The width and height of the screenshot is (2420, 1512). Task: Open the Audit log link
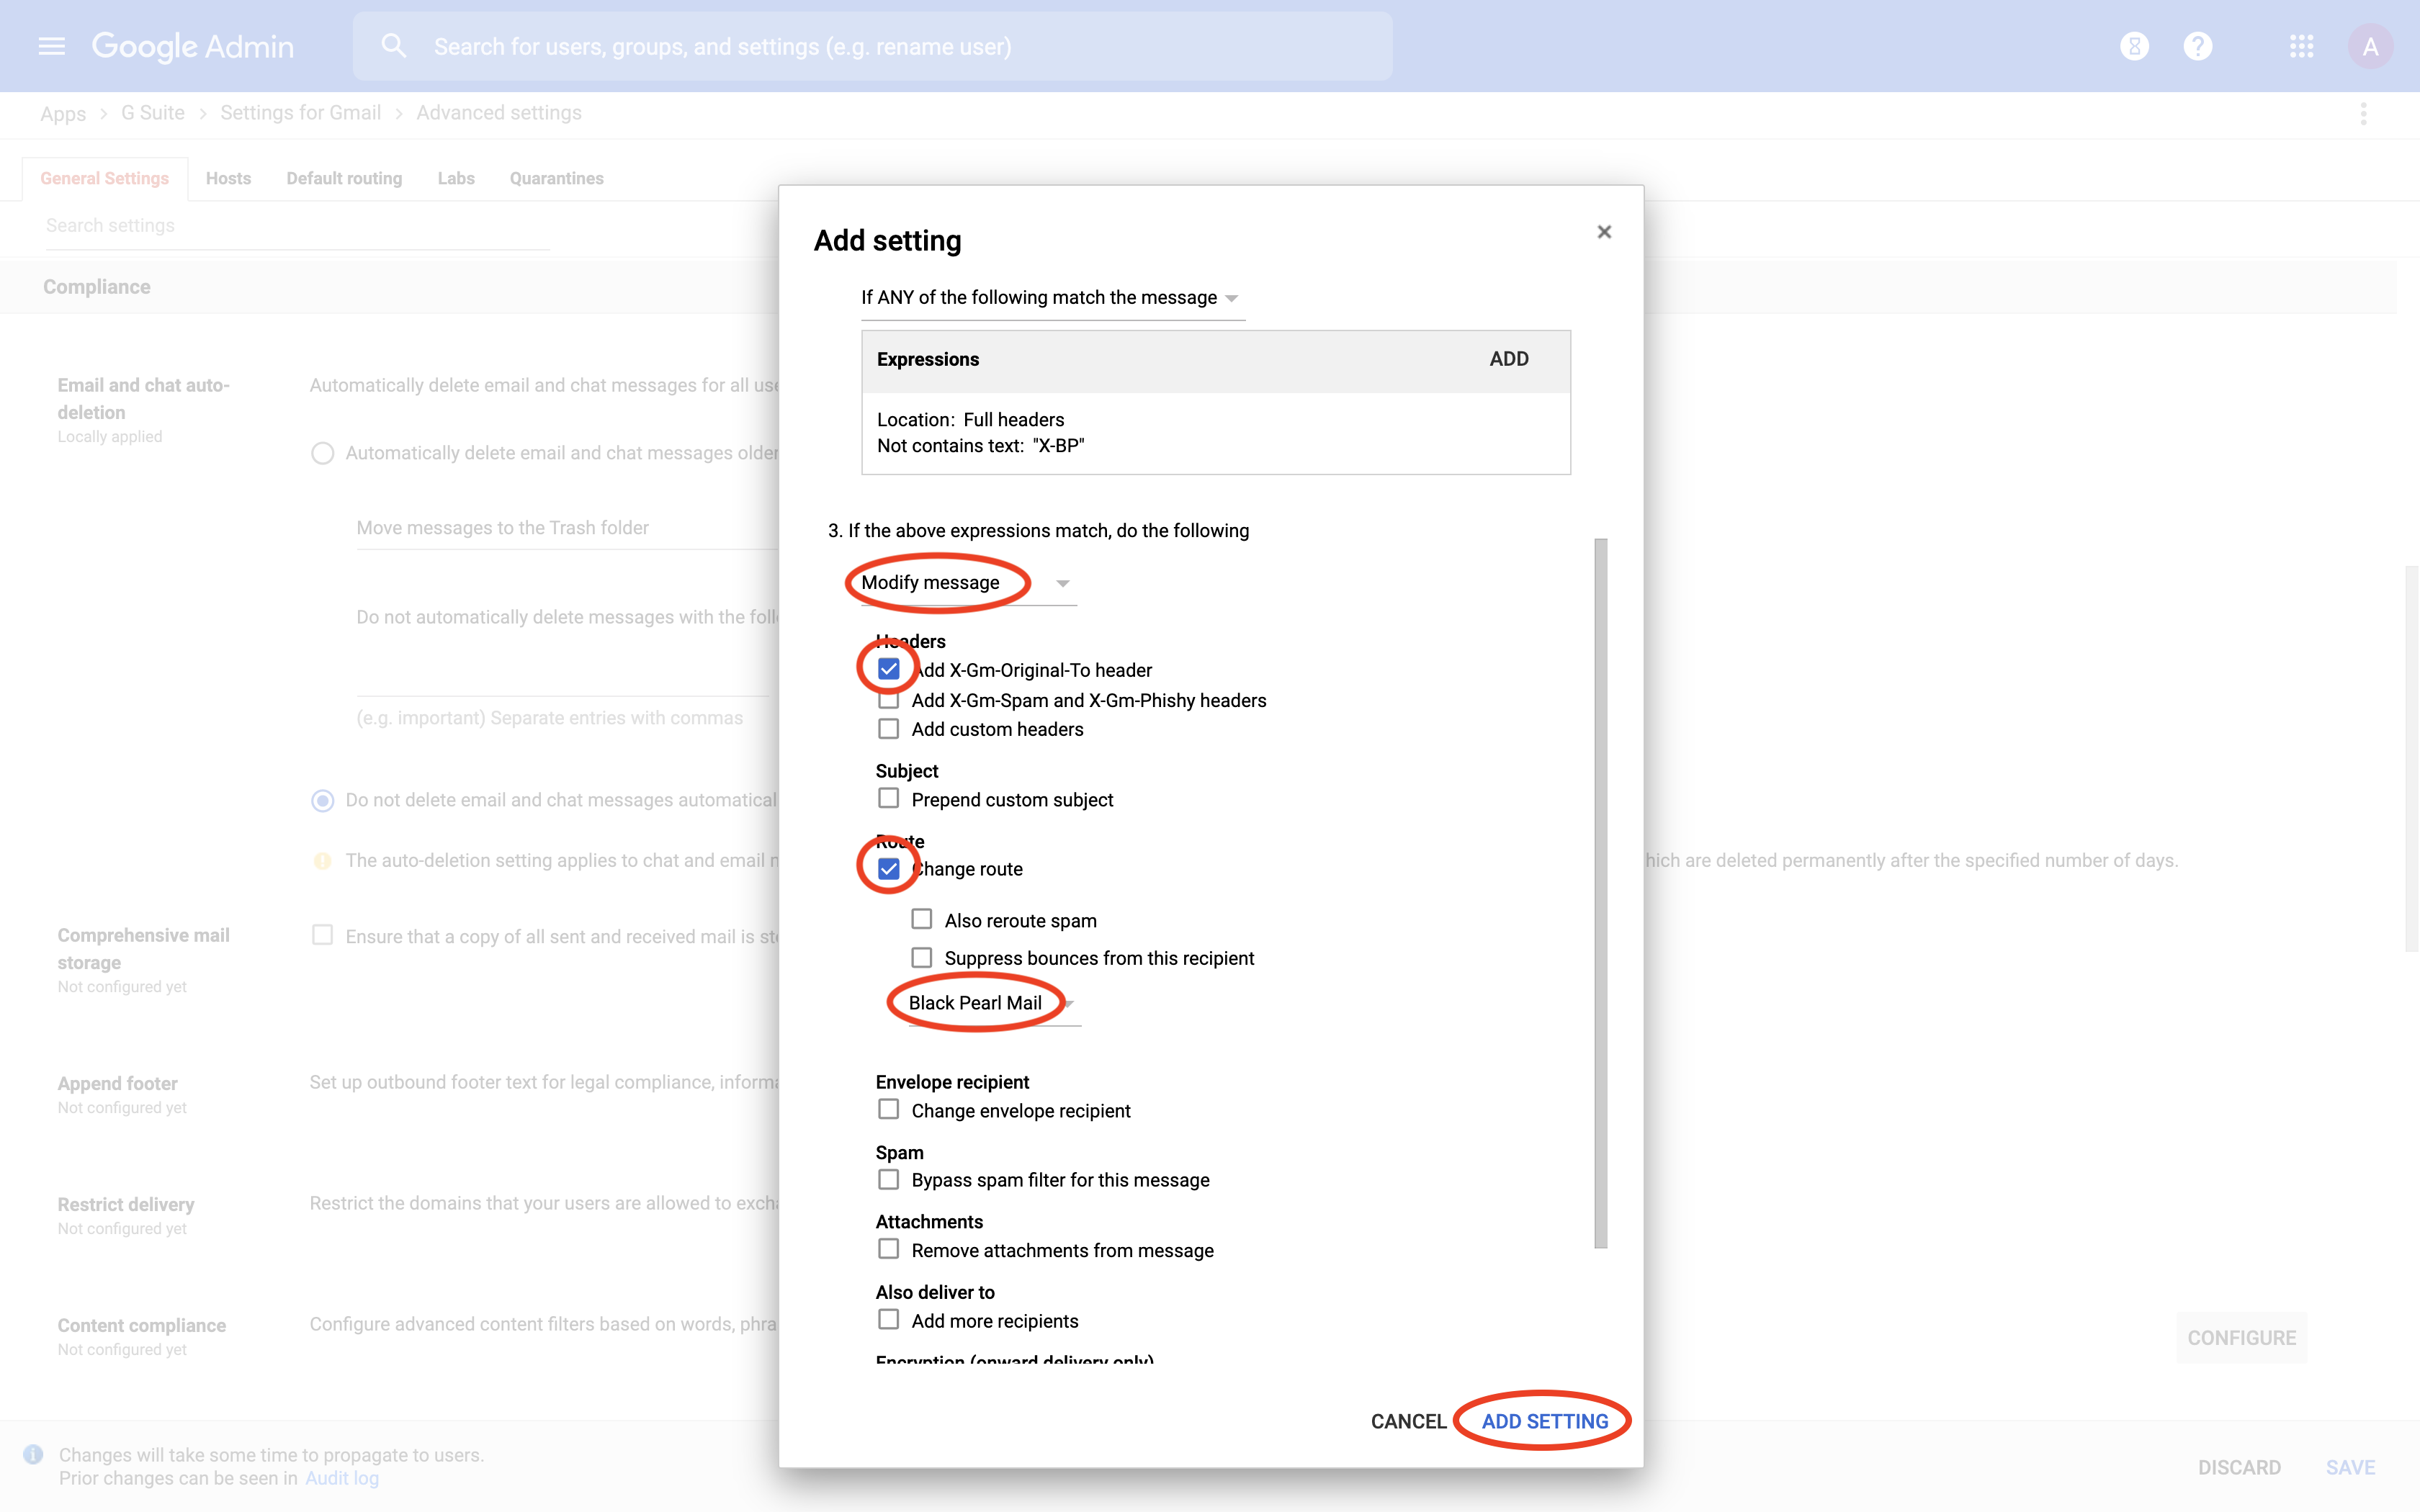pyautogui.click(x=341, y=1478)
